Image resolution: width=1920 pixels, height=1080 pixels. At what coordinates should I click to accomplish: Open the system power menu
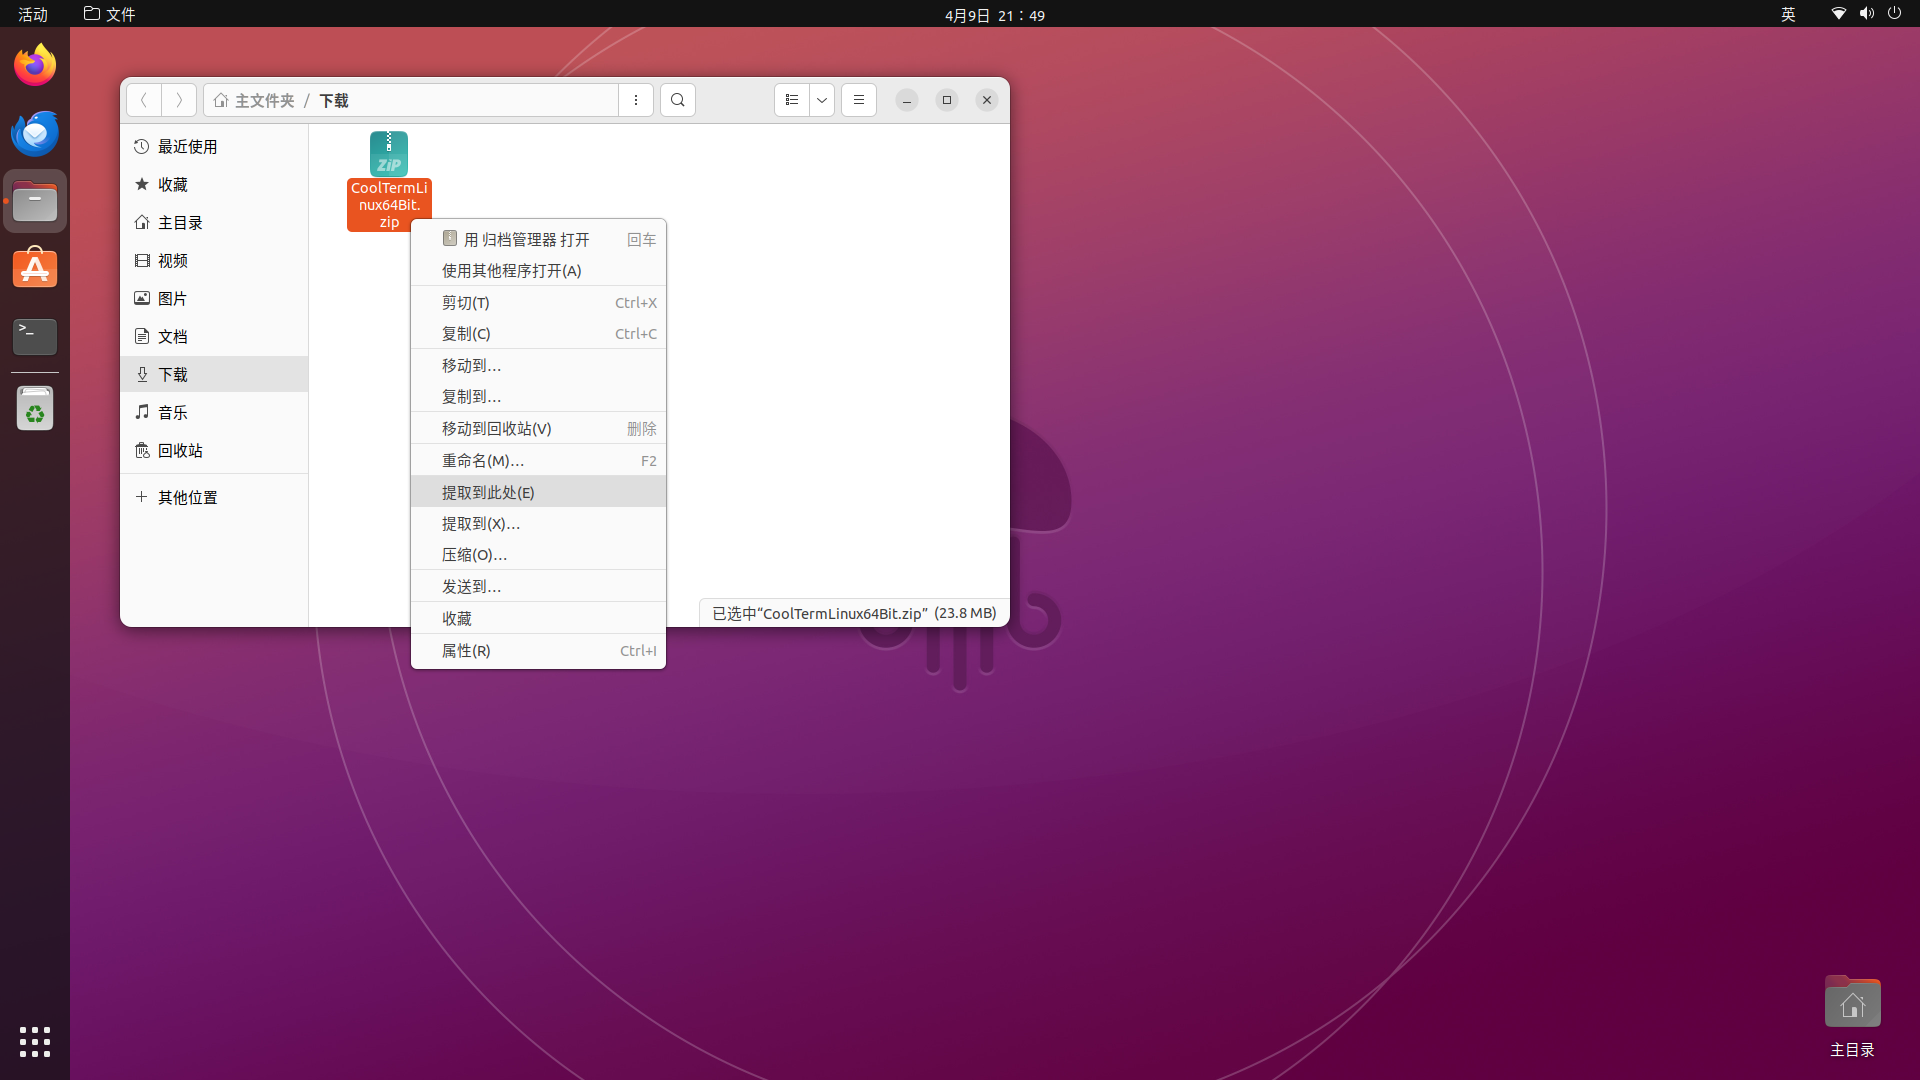1894,14
